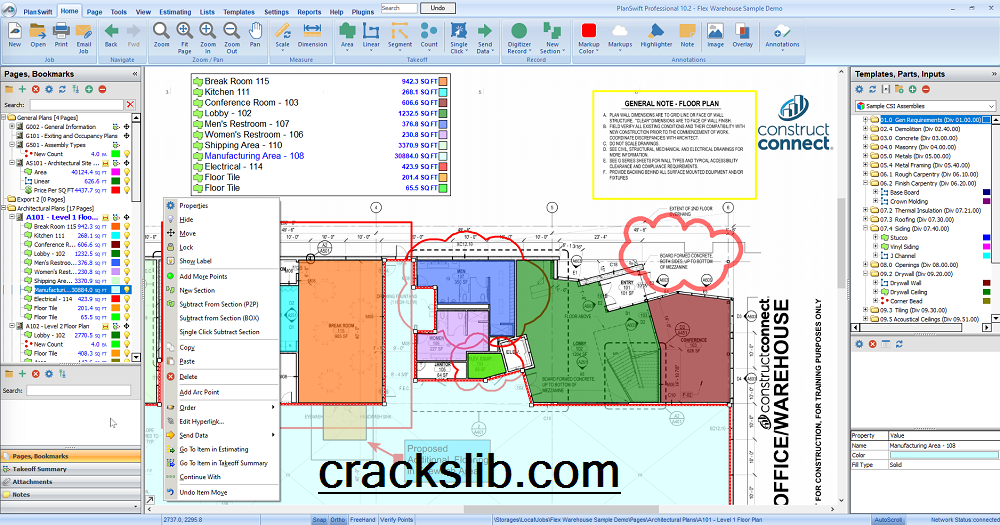Expand 03.0 Concrete template folder

coord(865,138)
